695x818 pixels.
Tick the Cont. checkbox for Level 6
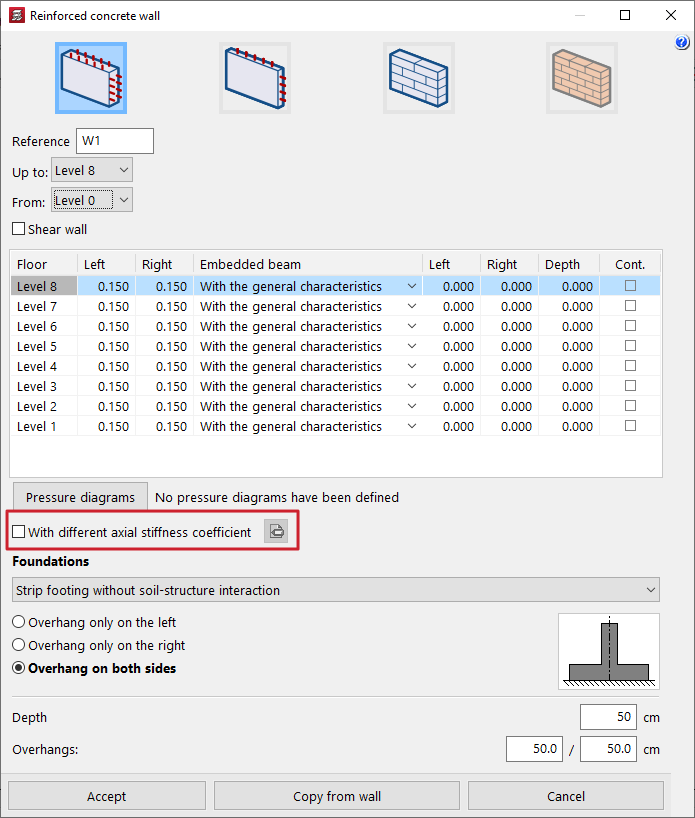click(x=630, y=326)
